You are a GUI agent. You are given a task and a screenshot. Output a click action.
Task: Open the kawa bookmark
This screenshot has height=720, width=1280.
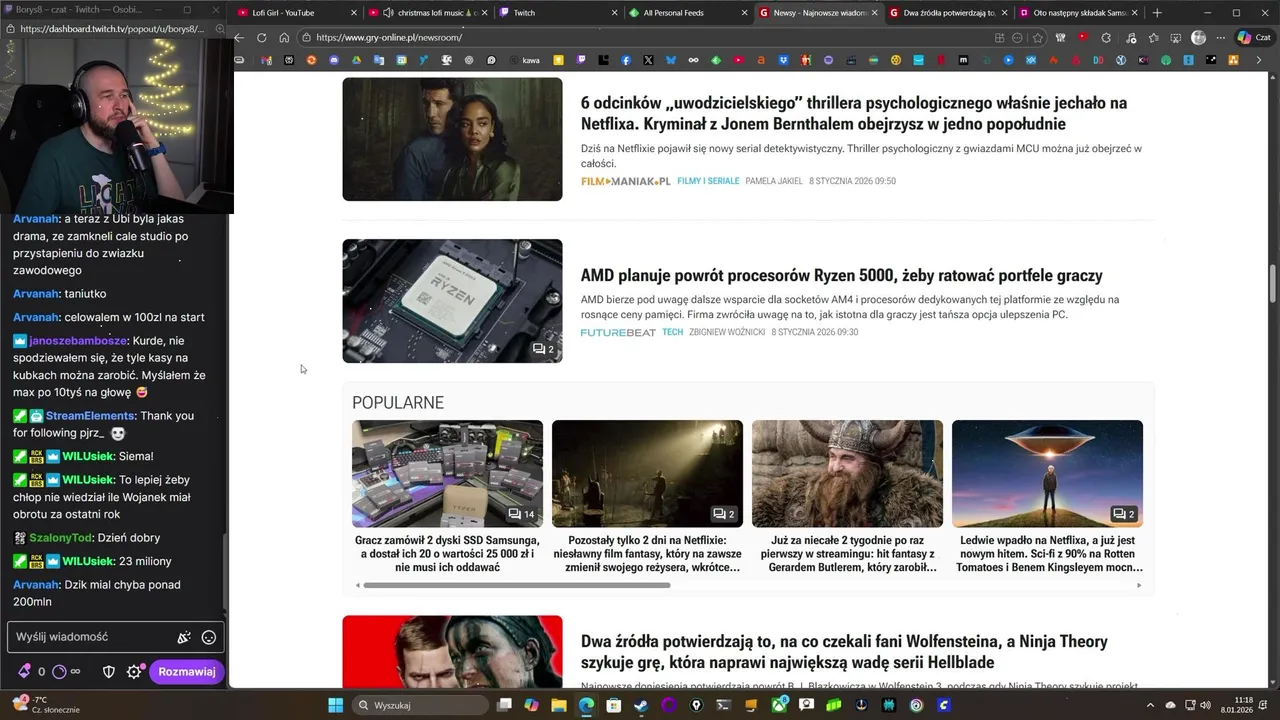tap(525, 60)
